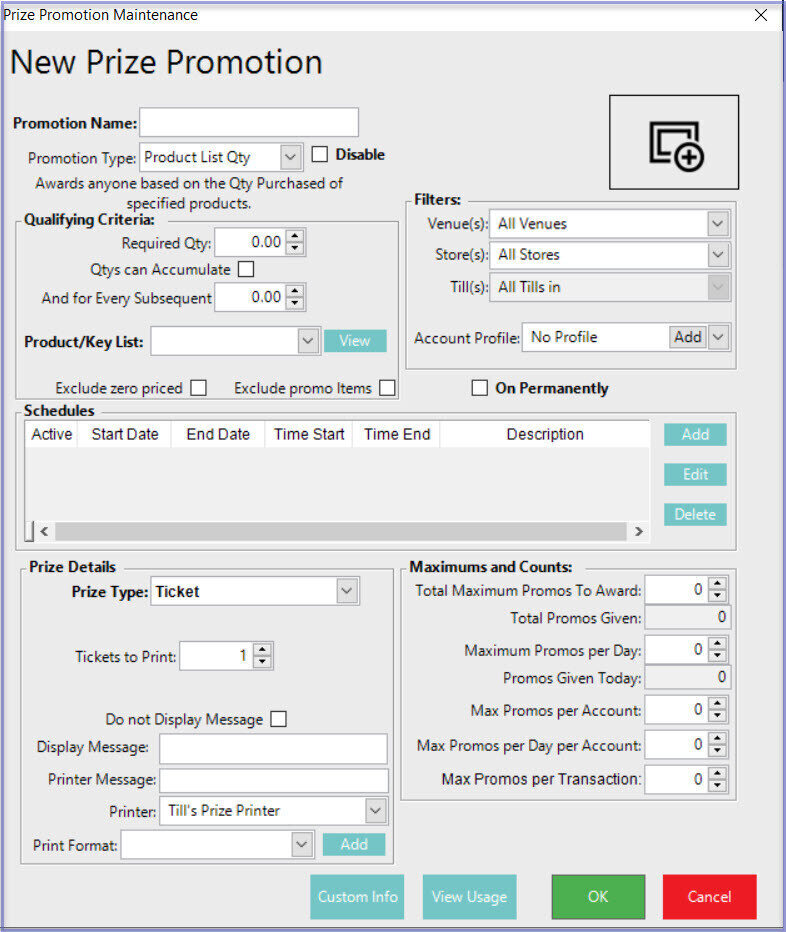Image resolution: width=786 pixels, height=932 pixels.
Task: Enable the Disable checkbox
Action: coord(320,155)
